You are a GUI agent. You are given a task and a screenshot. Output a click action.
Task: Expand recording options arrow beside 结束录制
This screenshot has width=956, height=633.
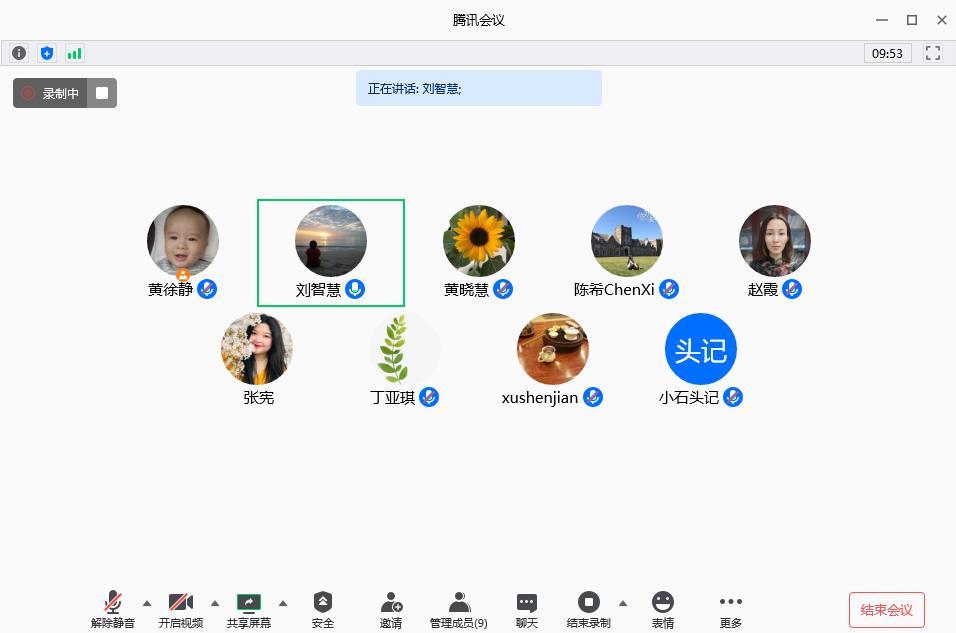(x=622, y=604)
